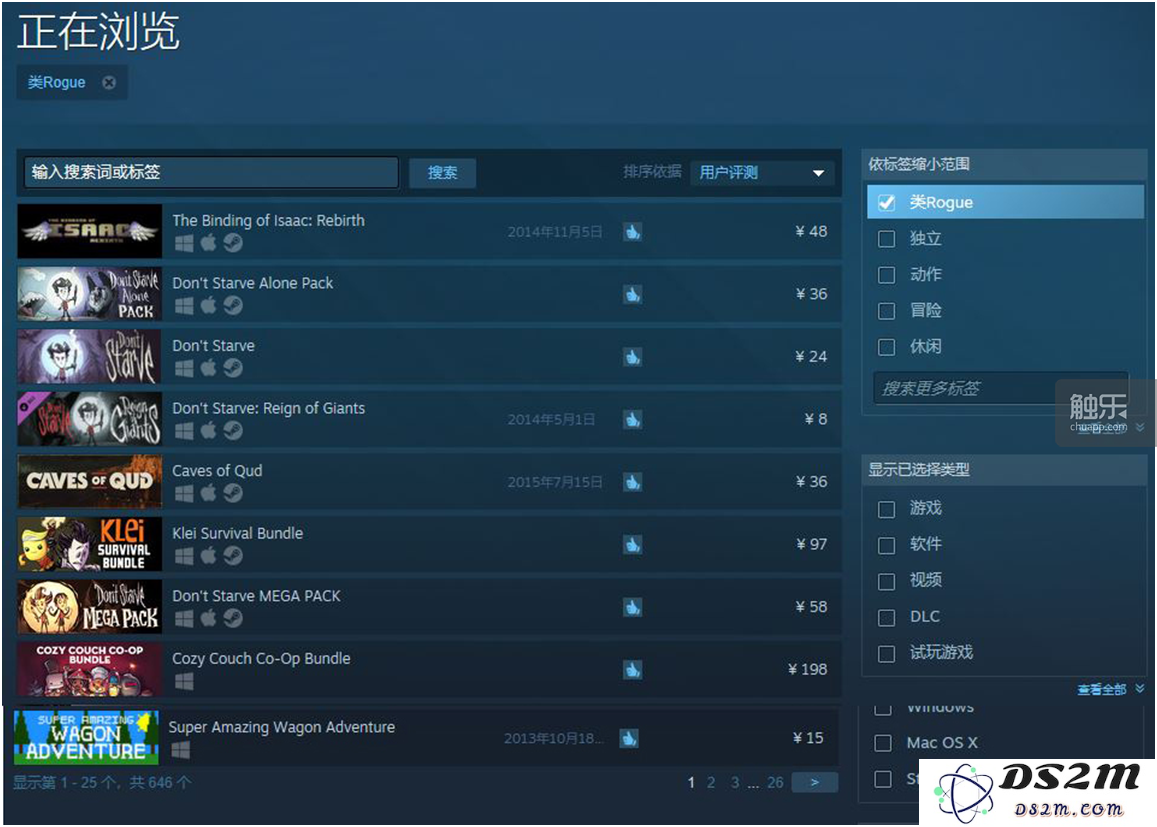Click the 2015年7月15日 release date

(x=555, y=482)
